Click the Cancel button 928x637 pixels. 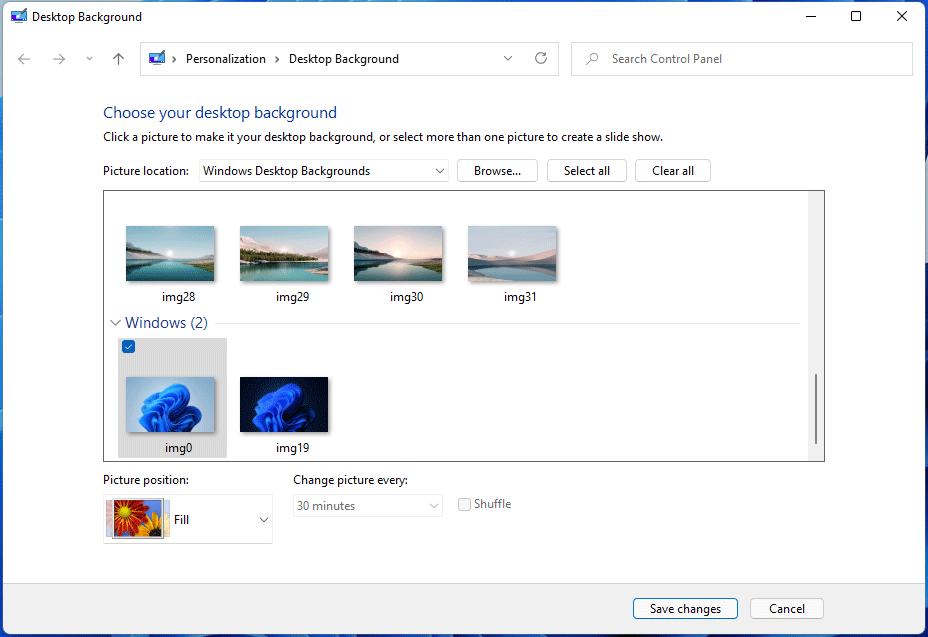[787, 609]
